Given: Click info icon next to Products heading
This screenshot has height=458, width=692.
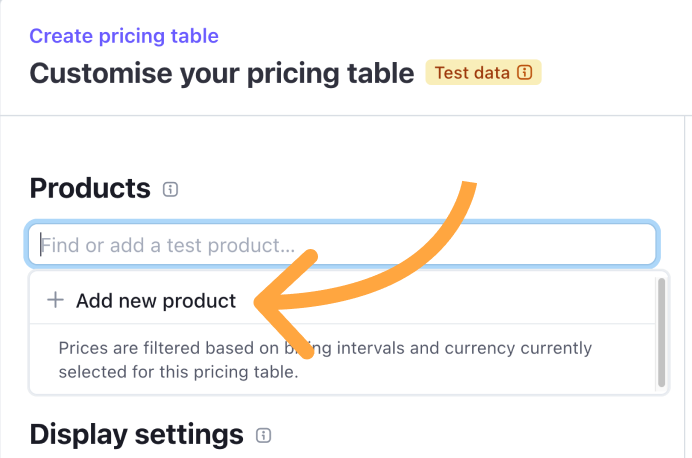Looking at the screenshot, I should (x=170, y=189).
